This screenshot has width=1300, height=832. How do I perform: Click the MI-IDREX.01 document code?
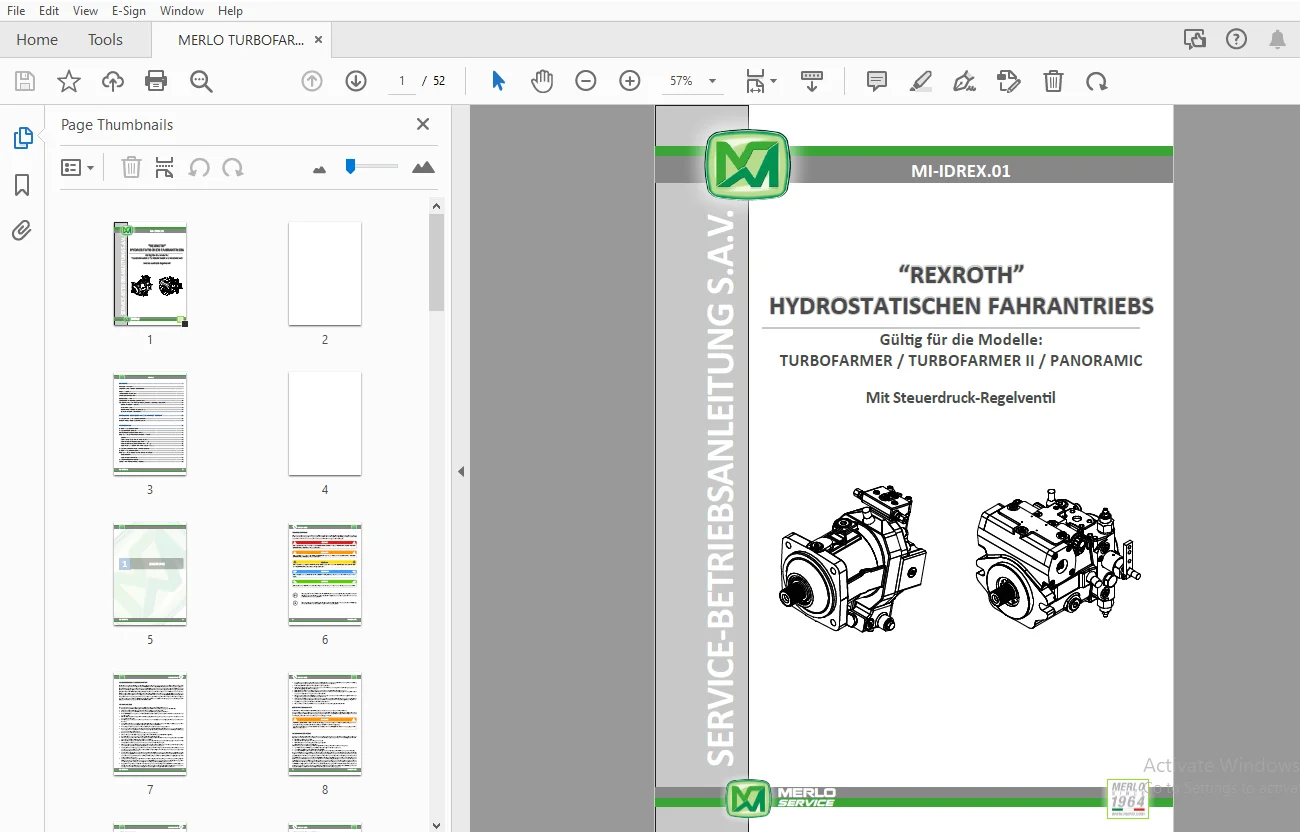[960, 171]
